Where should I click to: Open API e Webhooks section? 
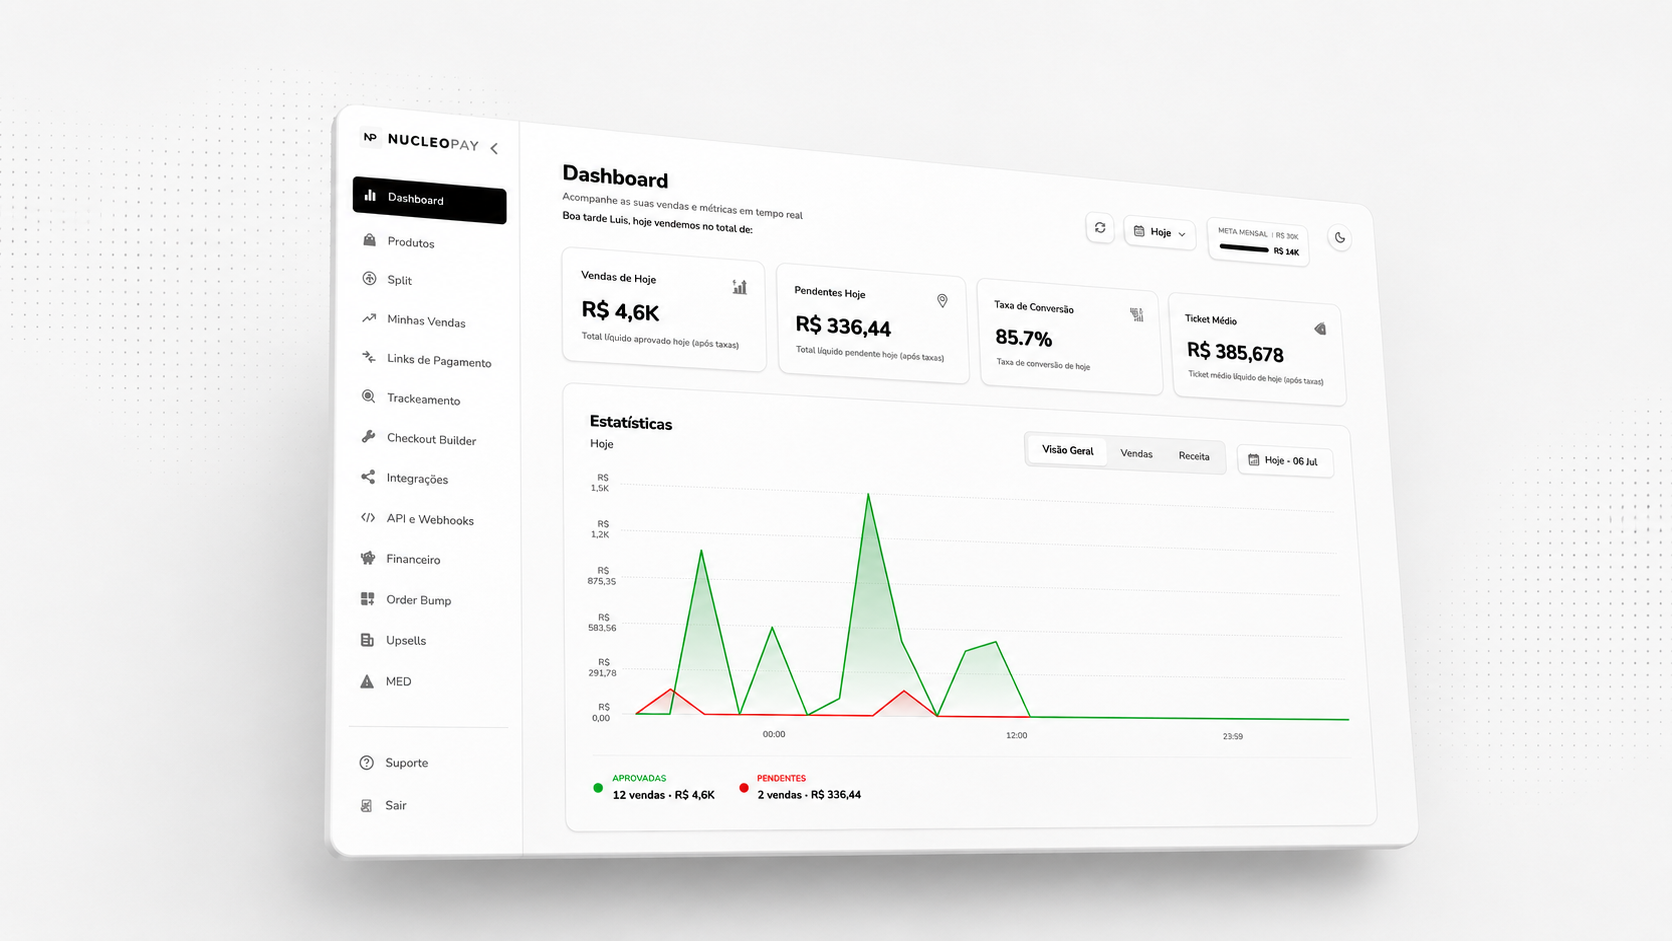tap(429, 519)
